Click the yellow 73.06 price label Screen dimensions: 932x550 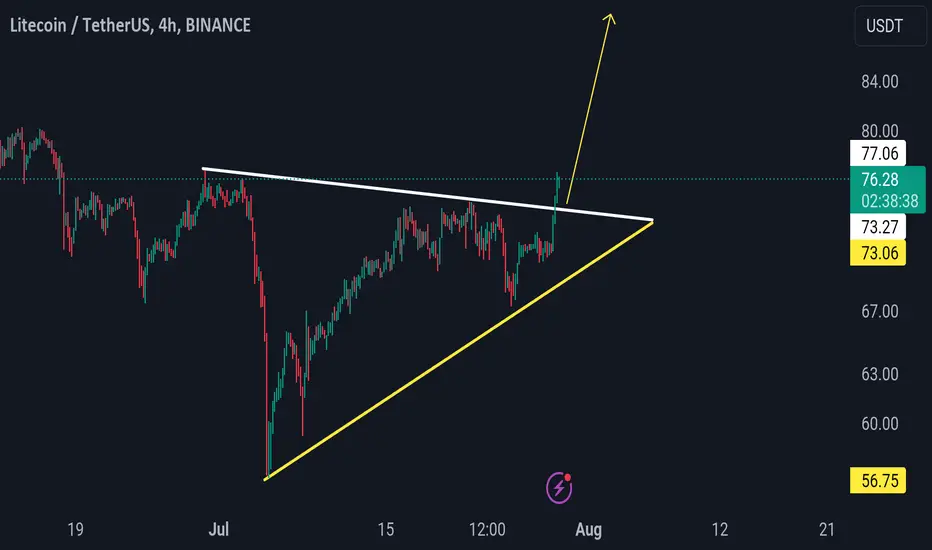(x=878, y=253)
